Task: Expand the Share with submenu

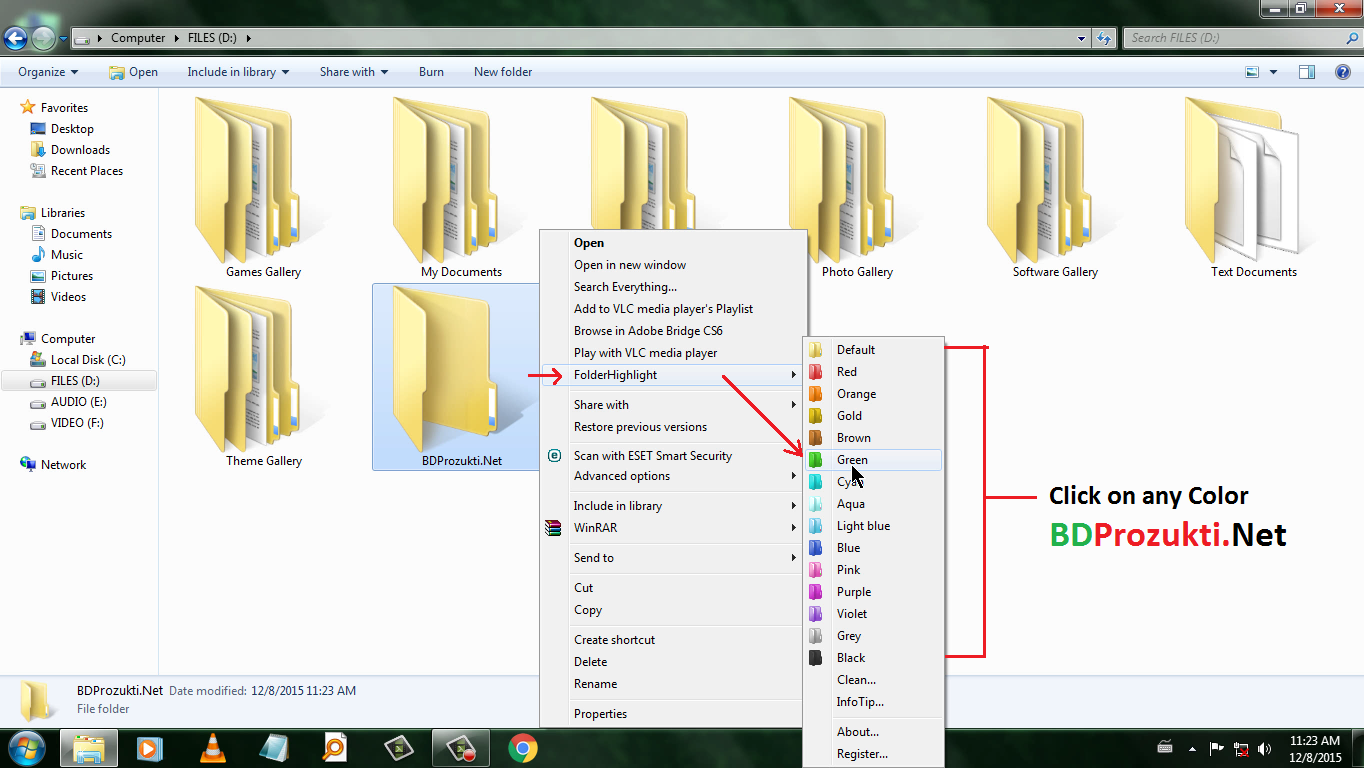Action: tap(673, 405)
